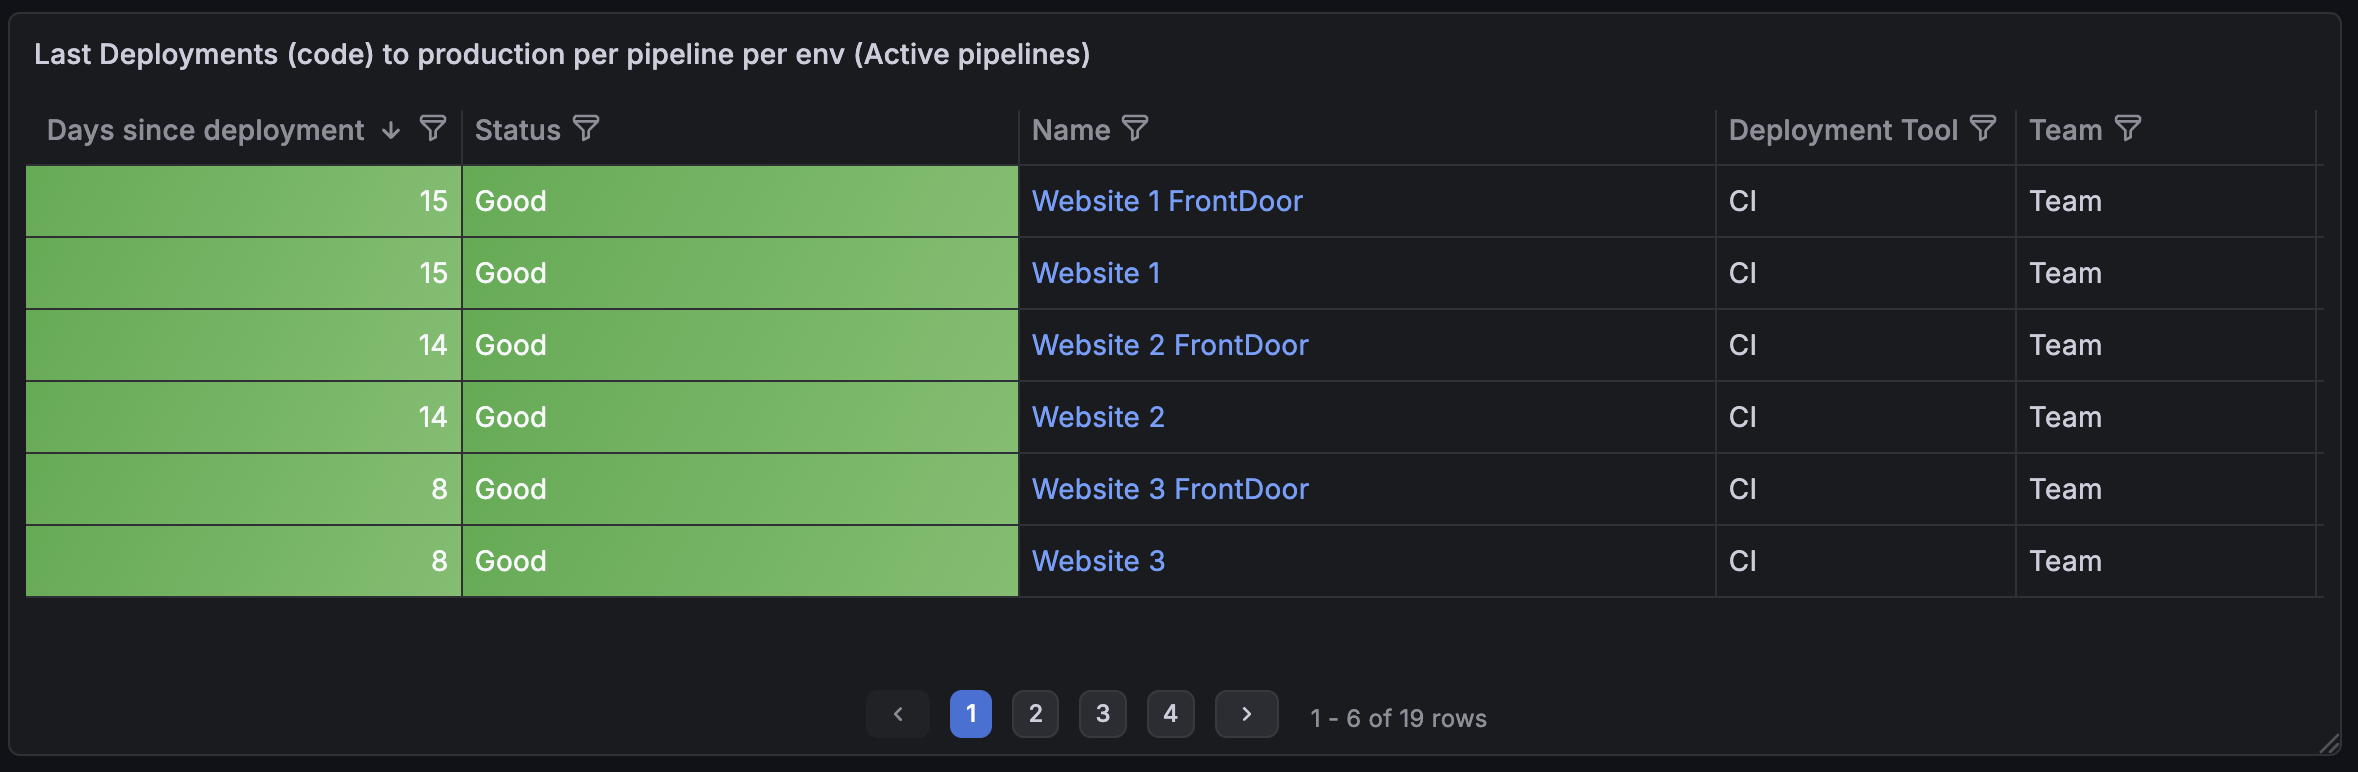Select the panel title Last Deployments
Image resolution: width=2358 pixels, height=772 pixels.
point(562,54)
